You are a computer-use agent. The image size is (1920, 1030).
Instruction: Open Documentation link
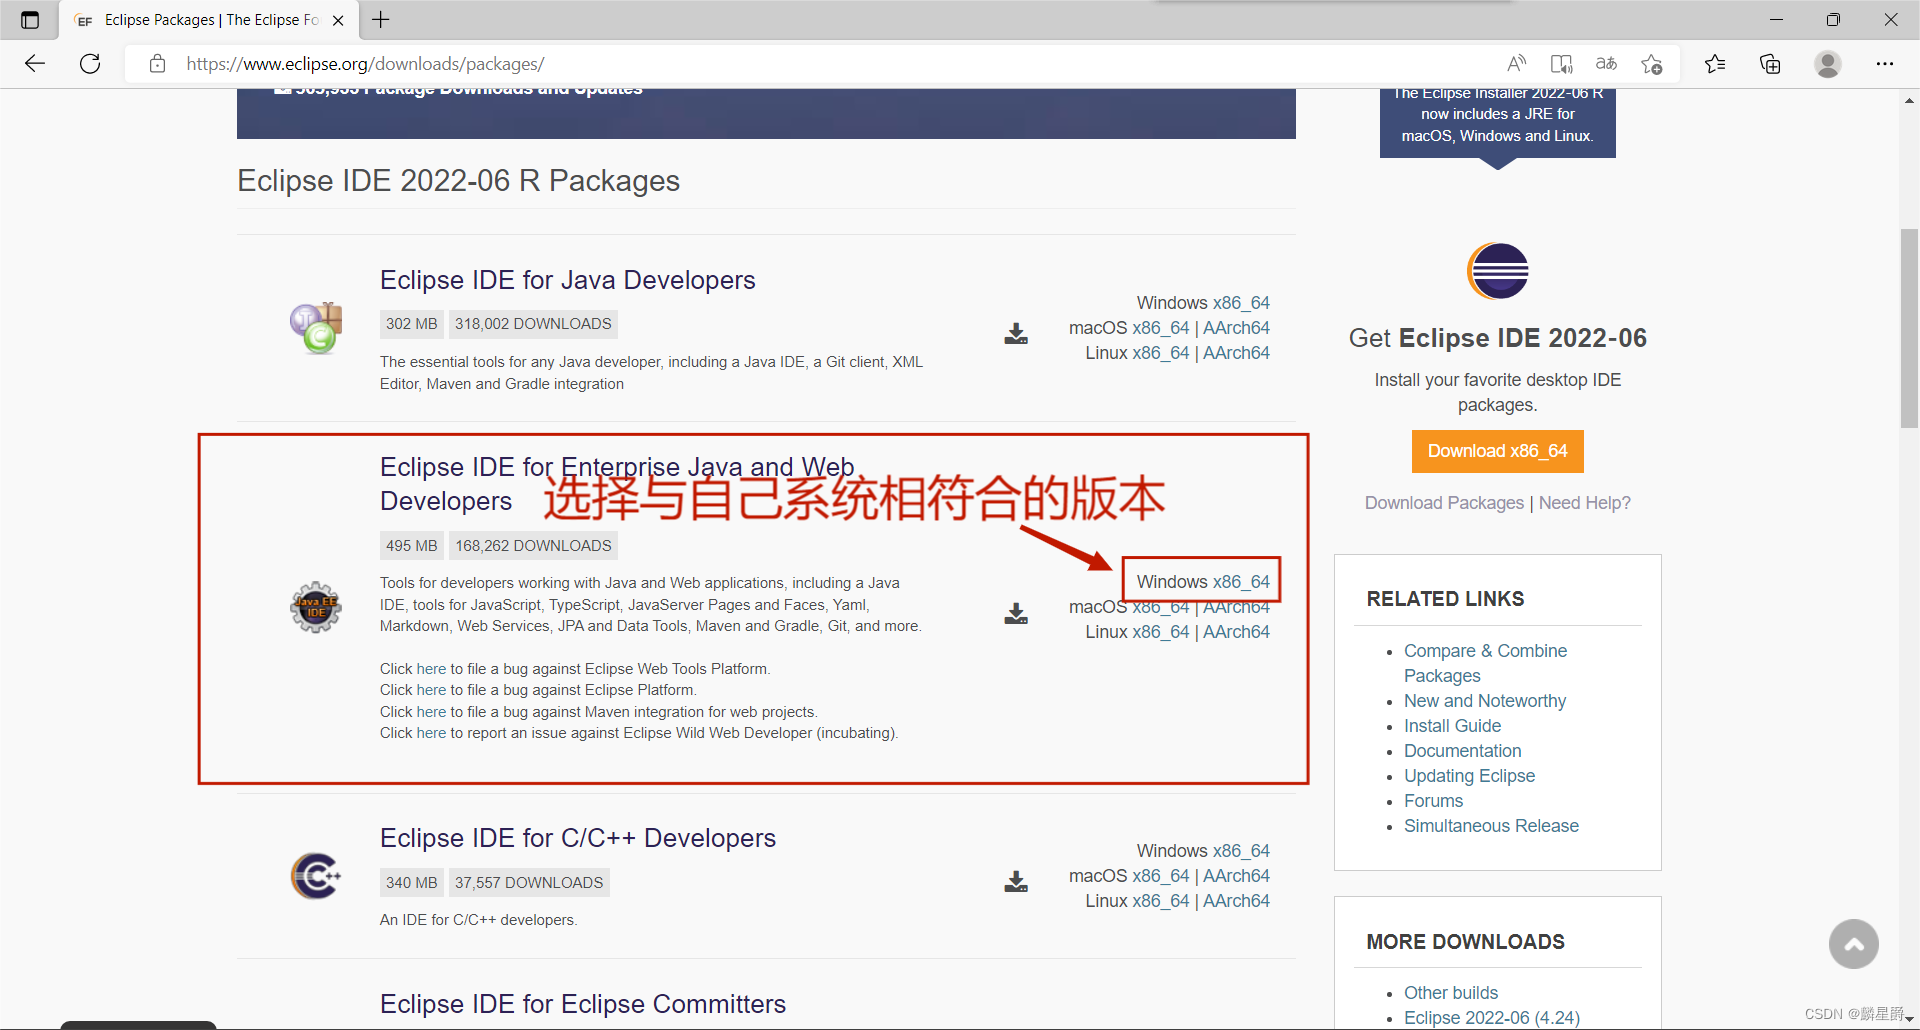click(x=1462, y=751)
